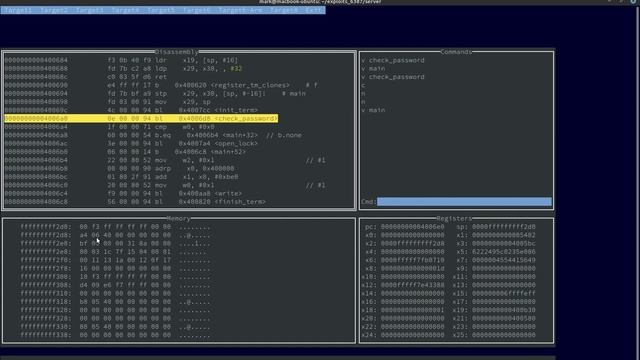Click memory row at address fffffffff318
Screen dimensions: 640x360
point(116,302)
